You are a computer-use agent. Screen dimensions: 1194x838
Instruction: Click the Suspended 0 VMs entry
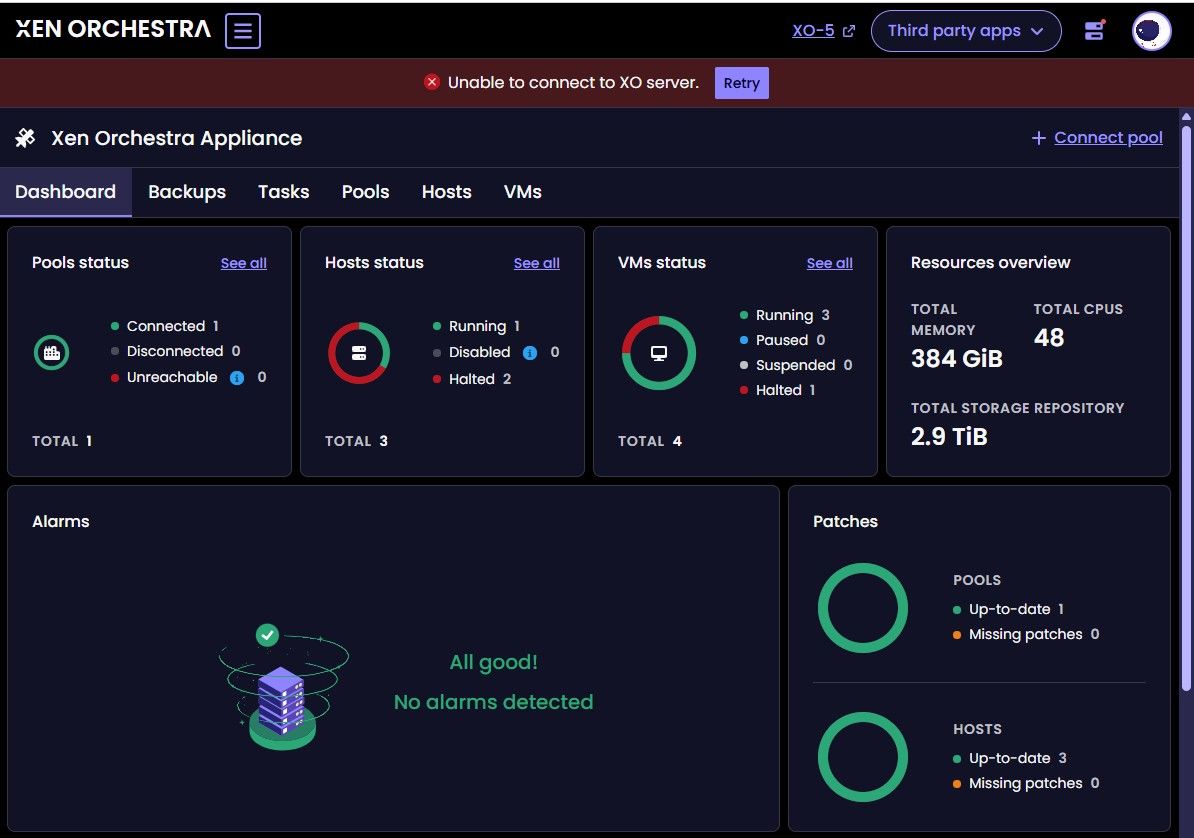tap(797, 365)
